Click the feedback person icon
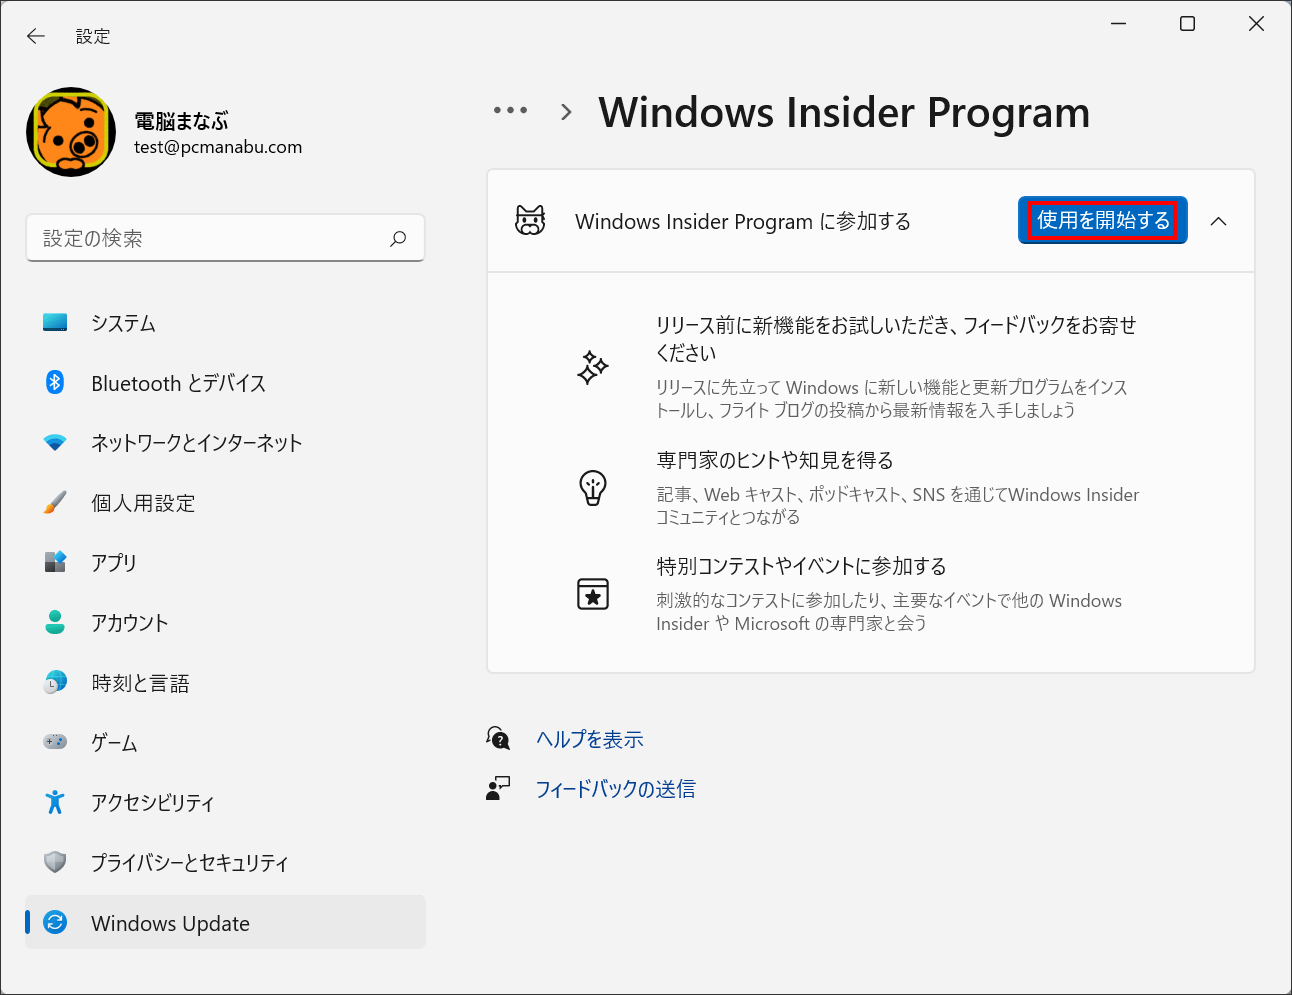This screenshot has height=995, width=1292. point(498,789)
